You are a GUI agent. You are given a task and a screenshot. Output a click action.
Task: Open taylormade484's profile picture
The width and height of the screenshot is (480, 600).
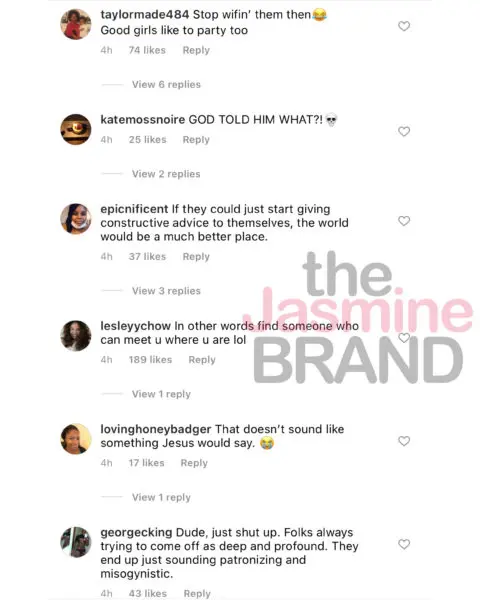point(76,24)
